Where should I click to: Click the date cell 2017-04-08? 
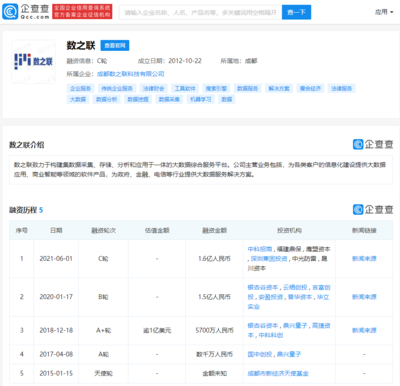point(56,354)
